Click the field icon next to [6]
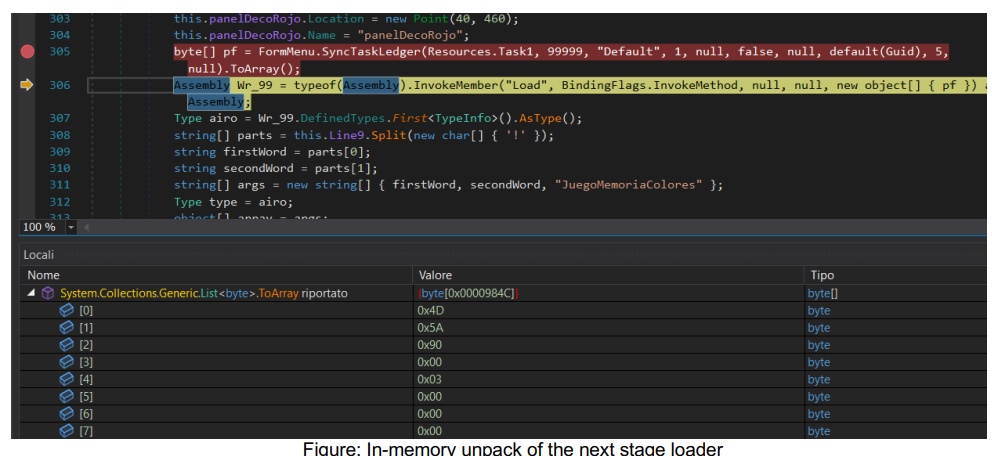This screenshot has height=456, width=992. pos(67,414)
